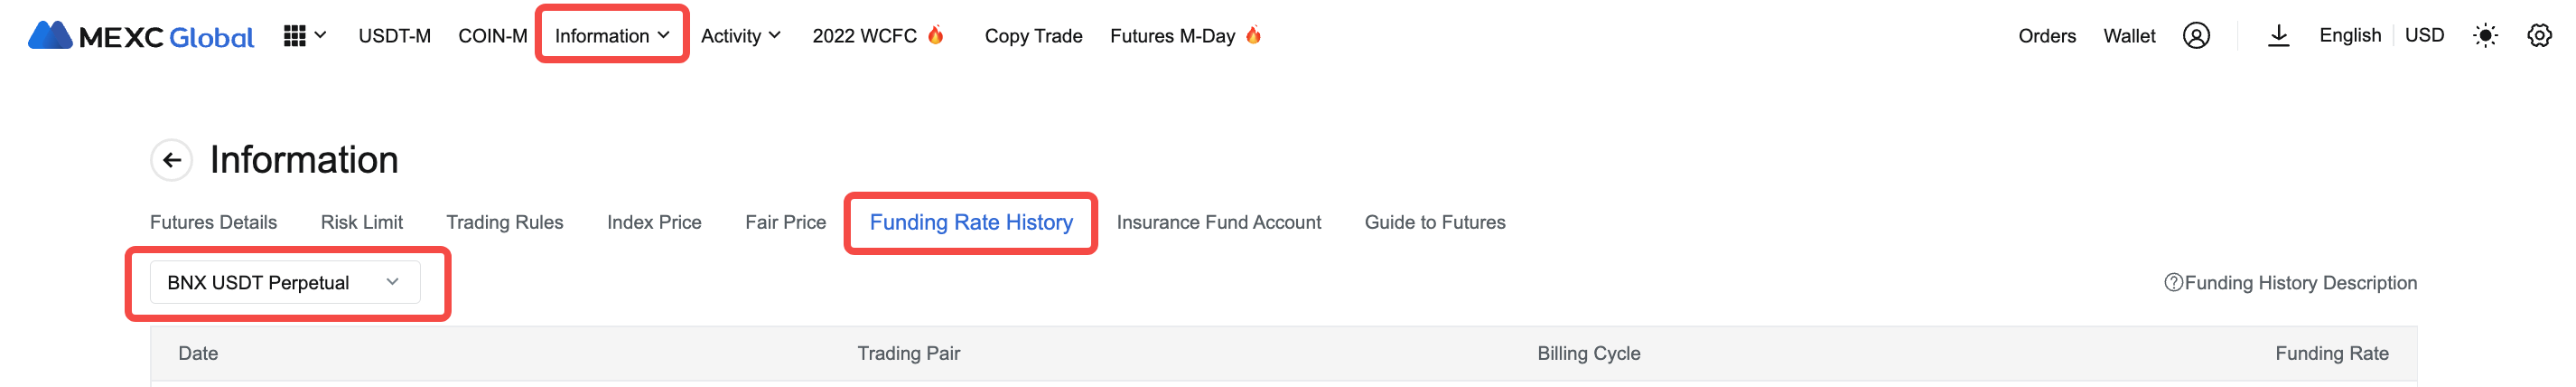
Task: Expand the Activity dropdown menu
Action: (740, 36)
